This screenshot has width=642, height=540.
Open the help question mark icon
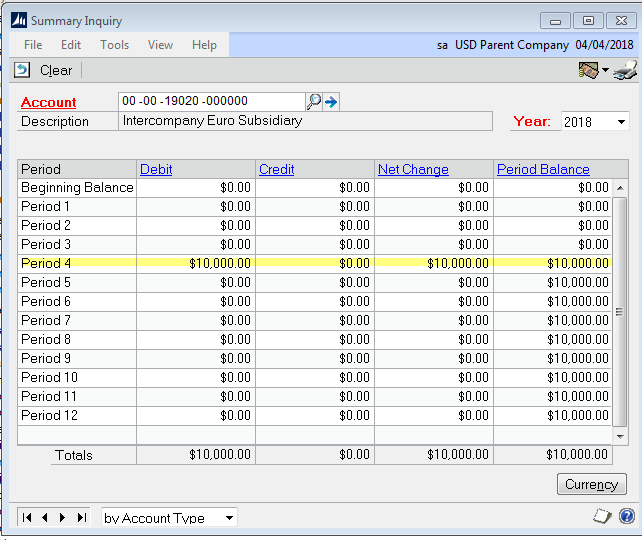point(627,517)
